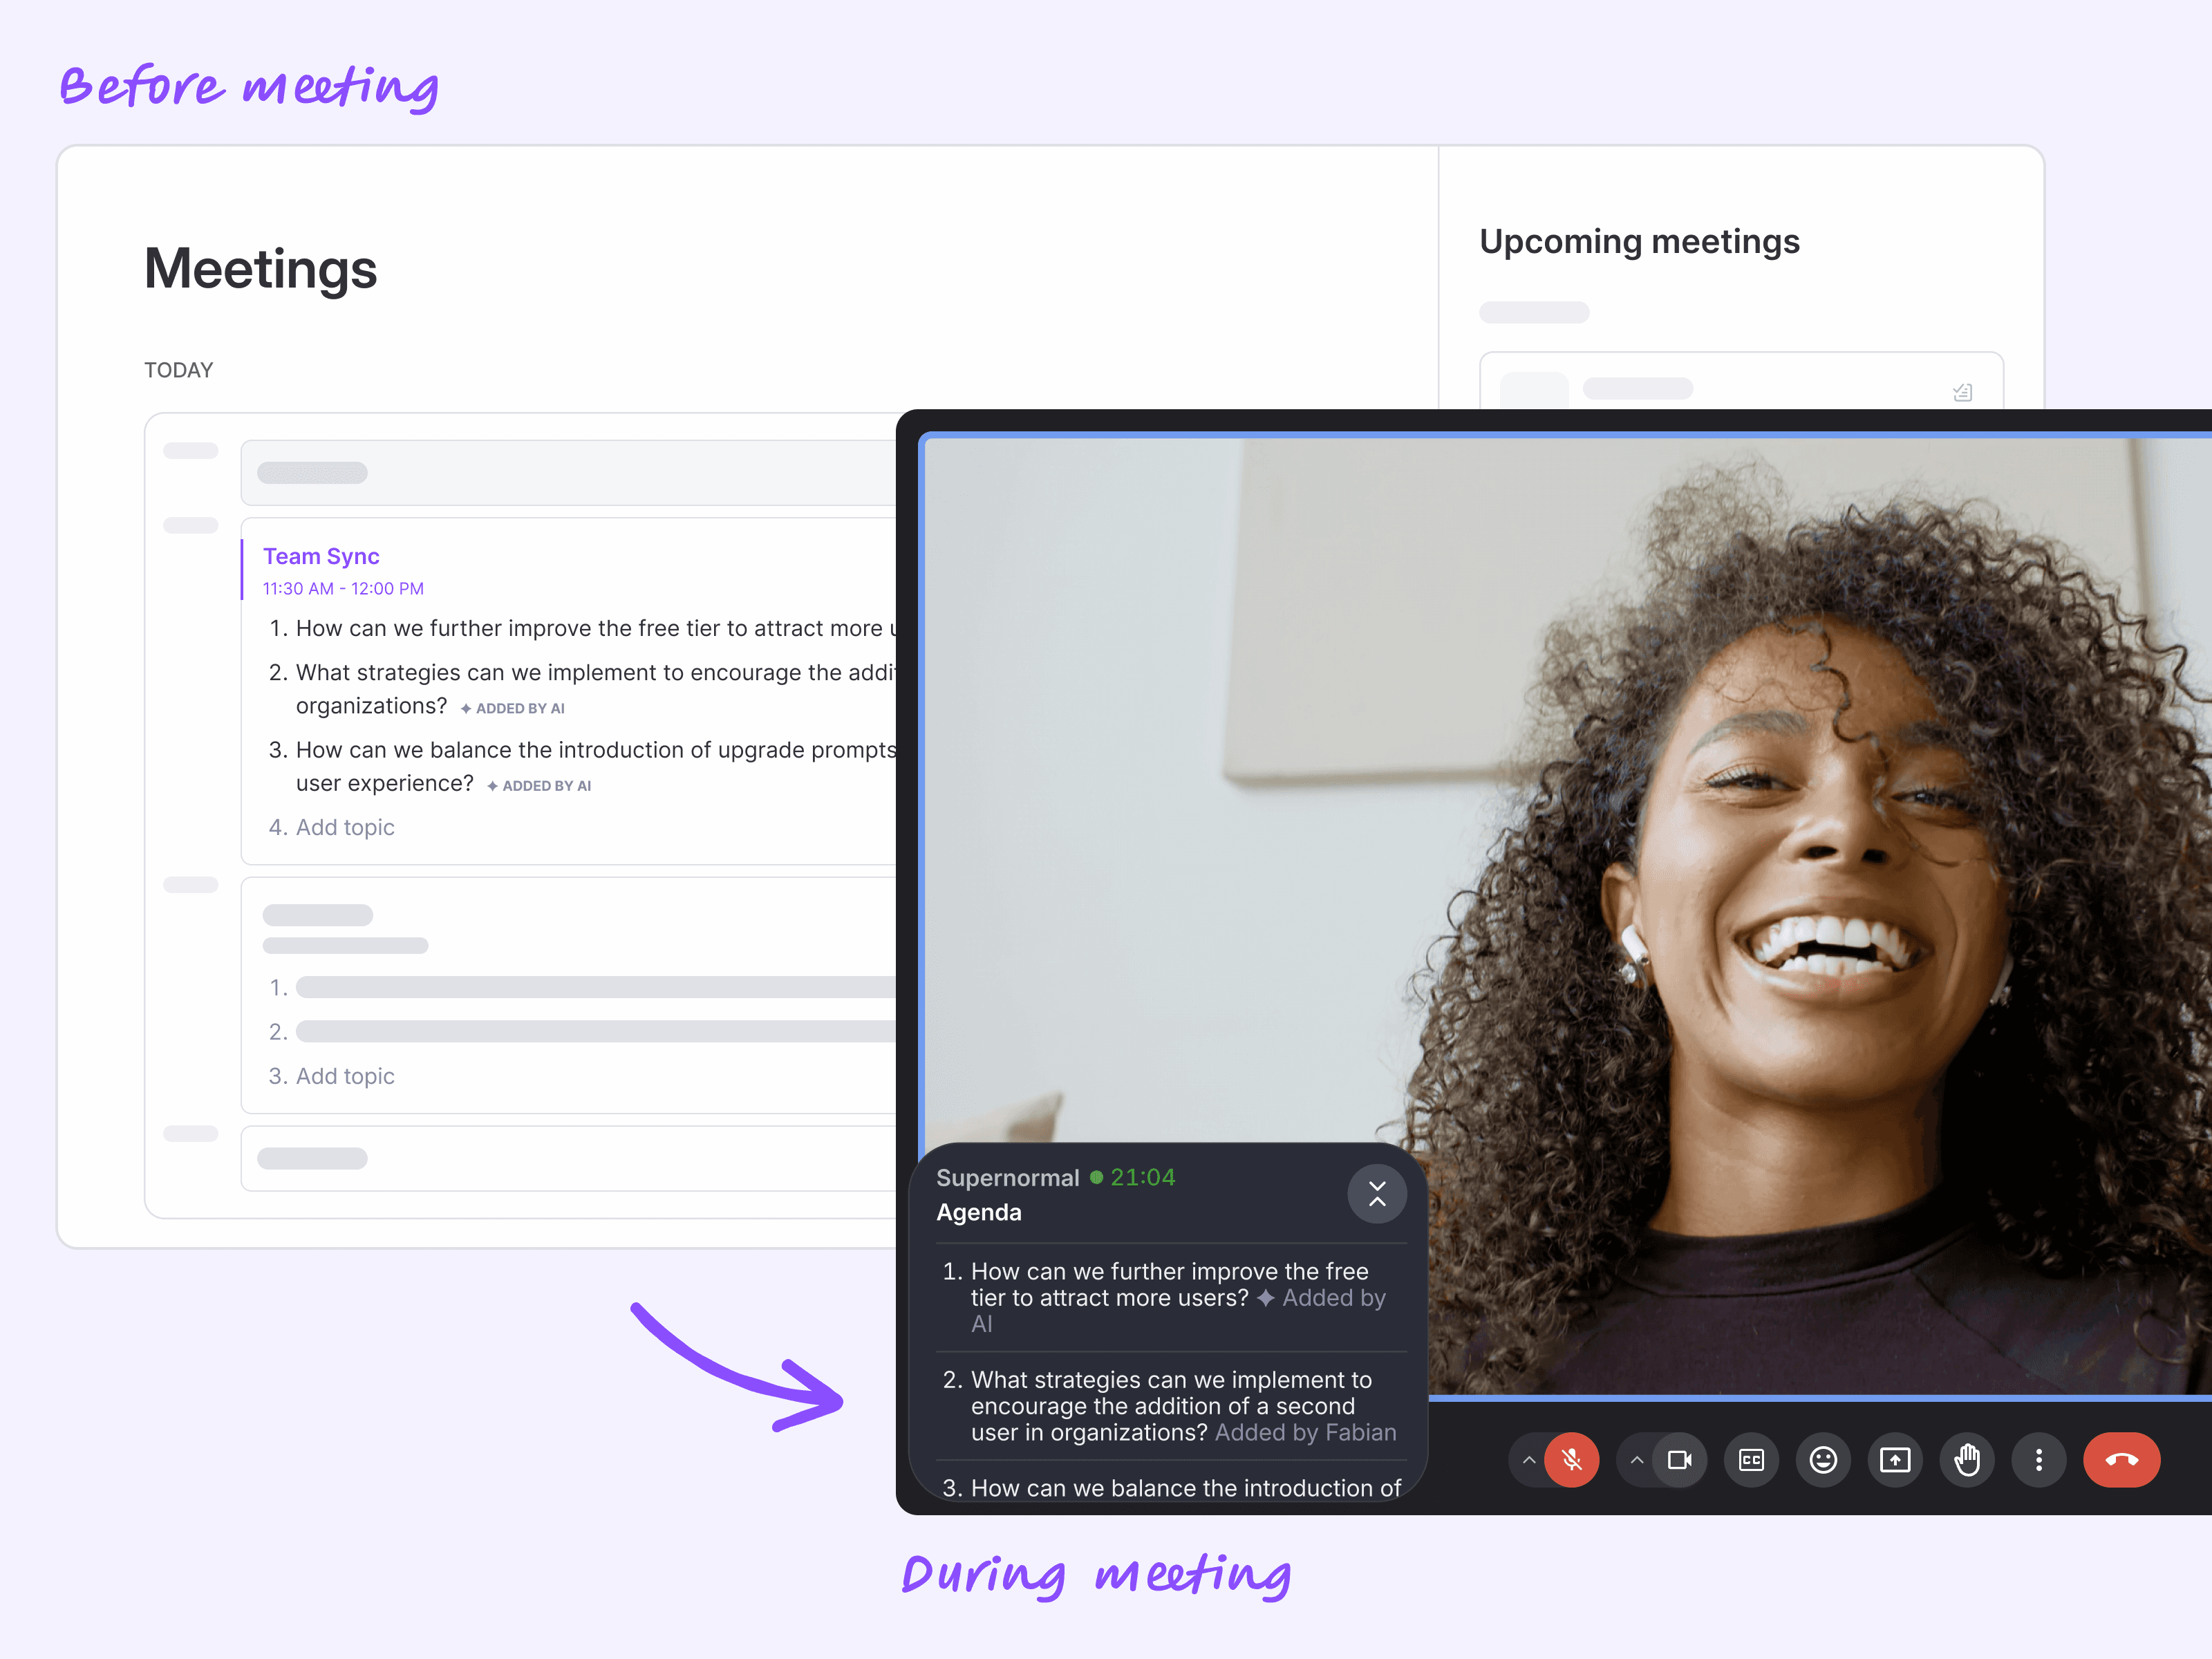This screenshot has height=1659, width=2212.
Task: Click the notes icon in upcoming meeting card
Action: pos(1962,392)
